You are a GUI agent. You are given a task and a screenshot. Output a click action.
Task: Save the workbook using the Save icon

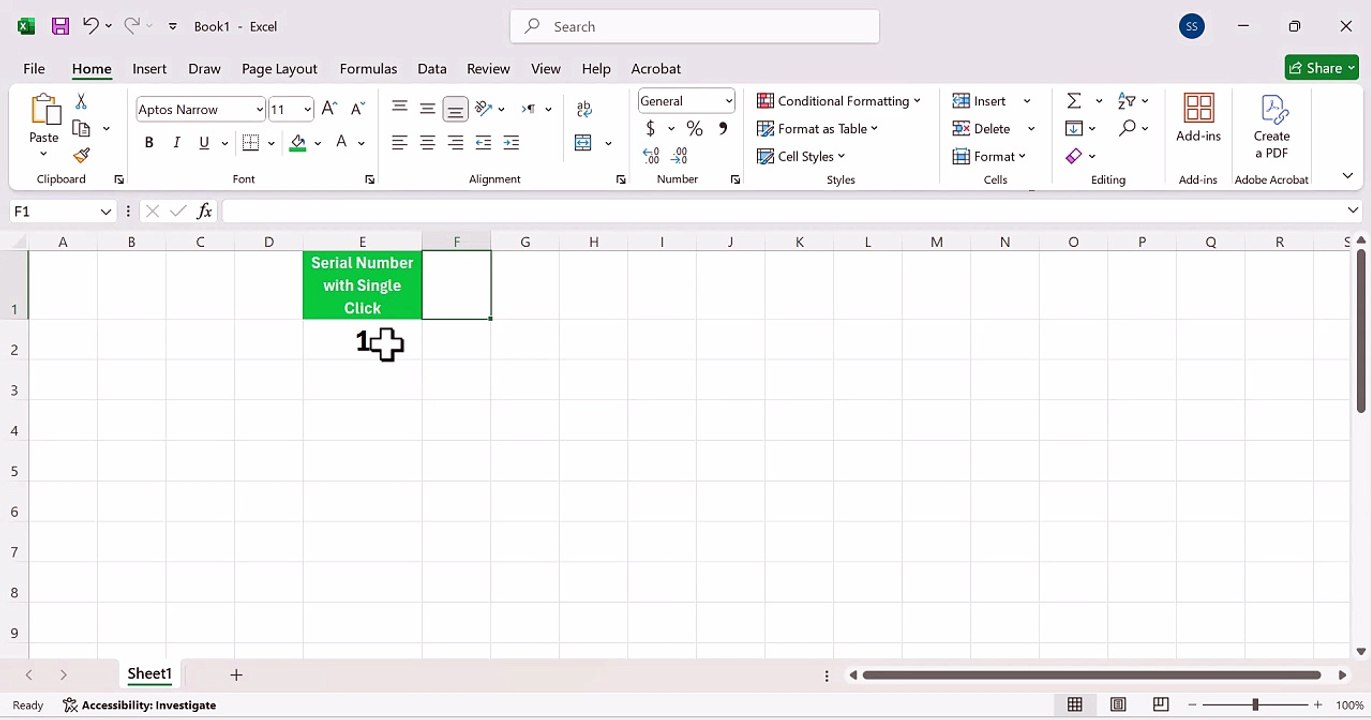coord(60,26)
